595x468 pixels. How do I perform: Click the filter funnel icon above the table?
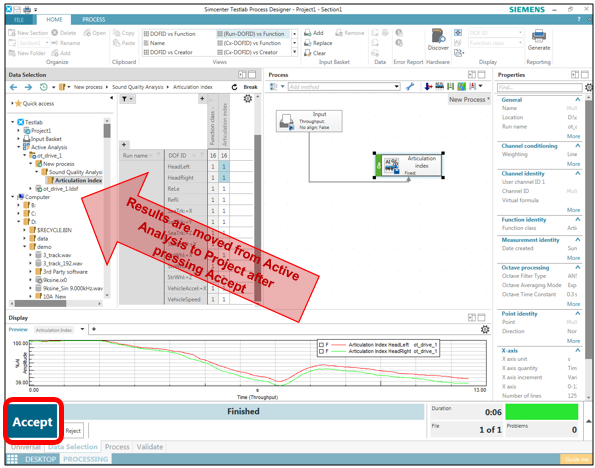click(x=124, y=99)
